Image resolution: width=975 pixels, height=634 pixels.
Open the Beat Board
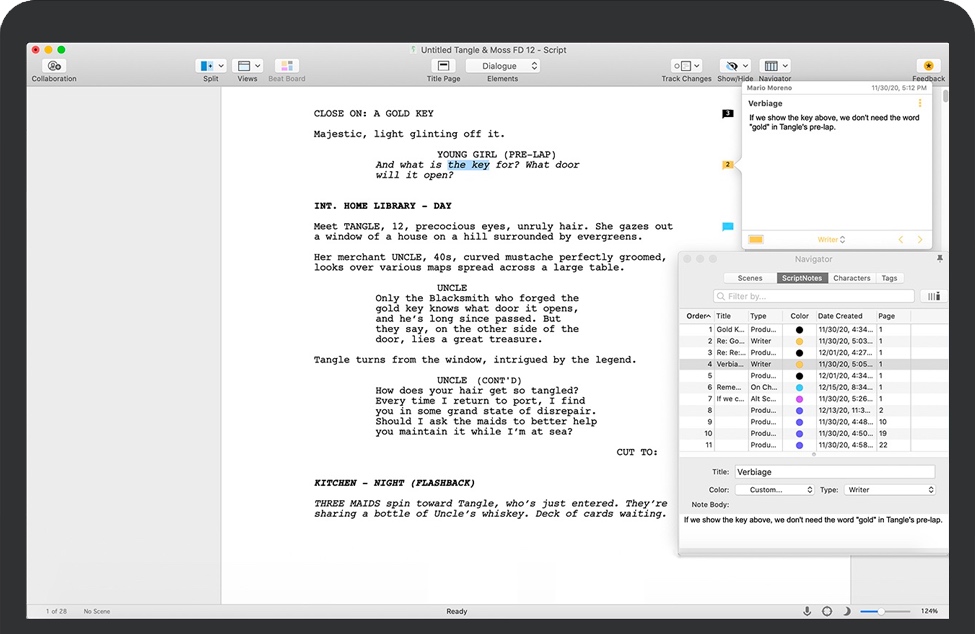click(286, 64)
